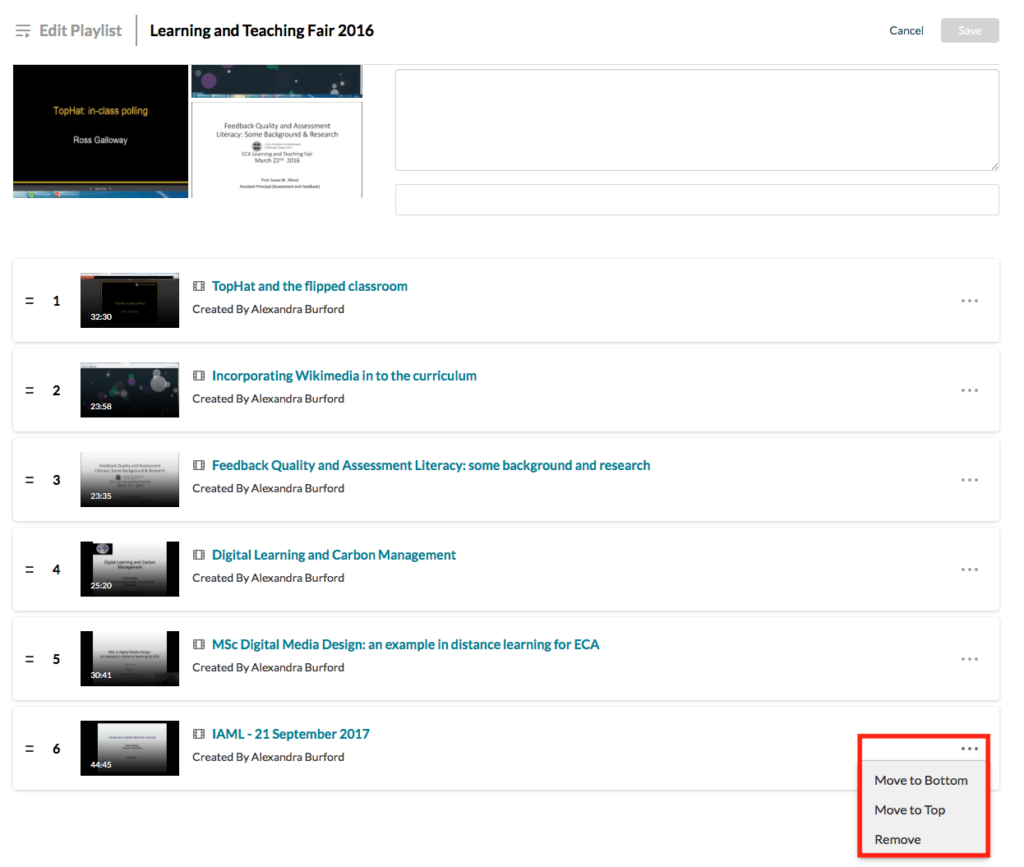Click the large playlist description text area
The width and height of the screenshot is (1024, 867).
(x=697, y=120)
